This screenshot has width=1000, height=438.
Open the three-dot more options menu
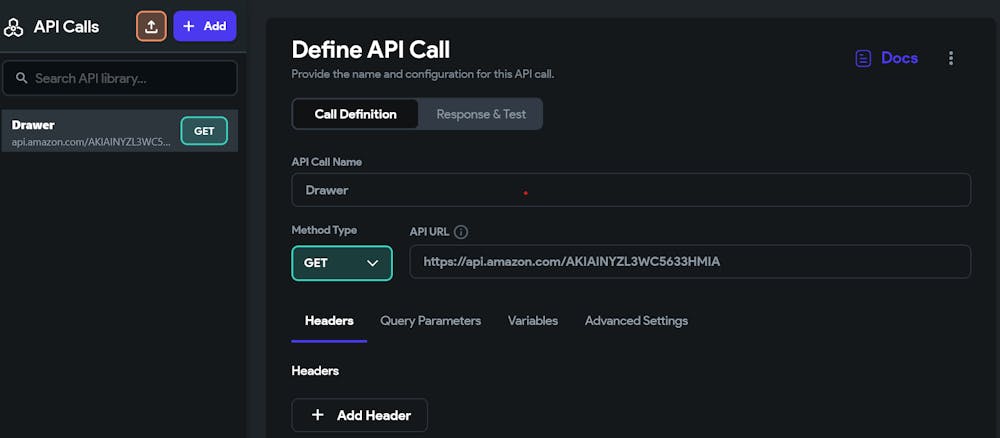point(950,58)
